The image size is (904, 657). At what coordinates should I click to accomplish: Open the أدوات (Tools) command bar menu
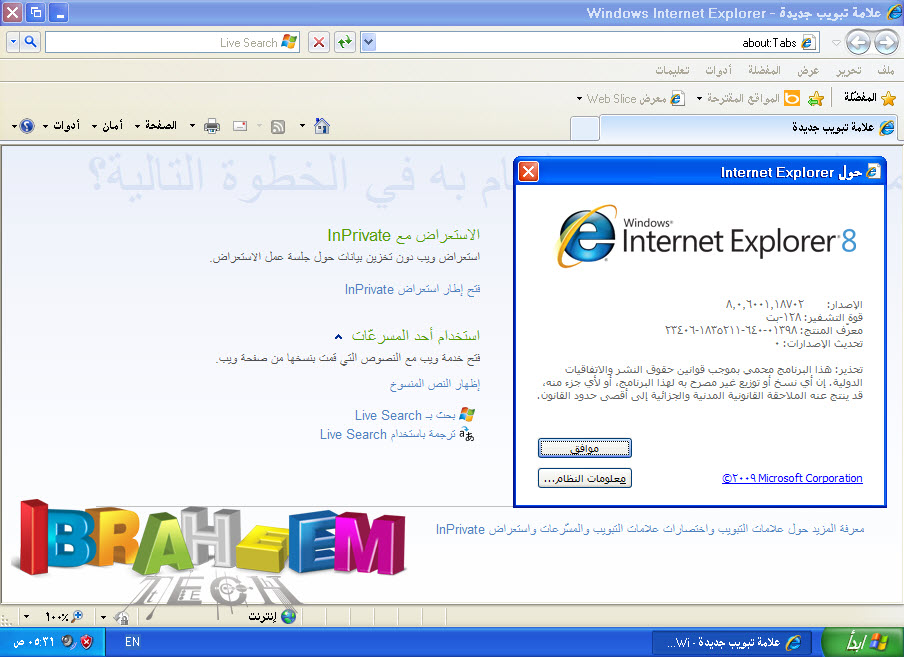point(61,126)
